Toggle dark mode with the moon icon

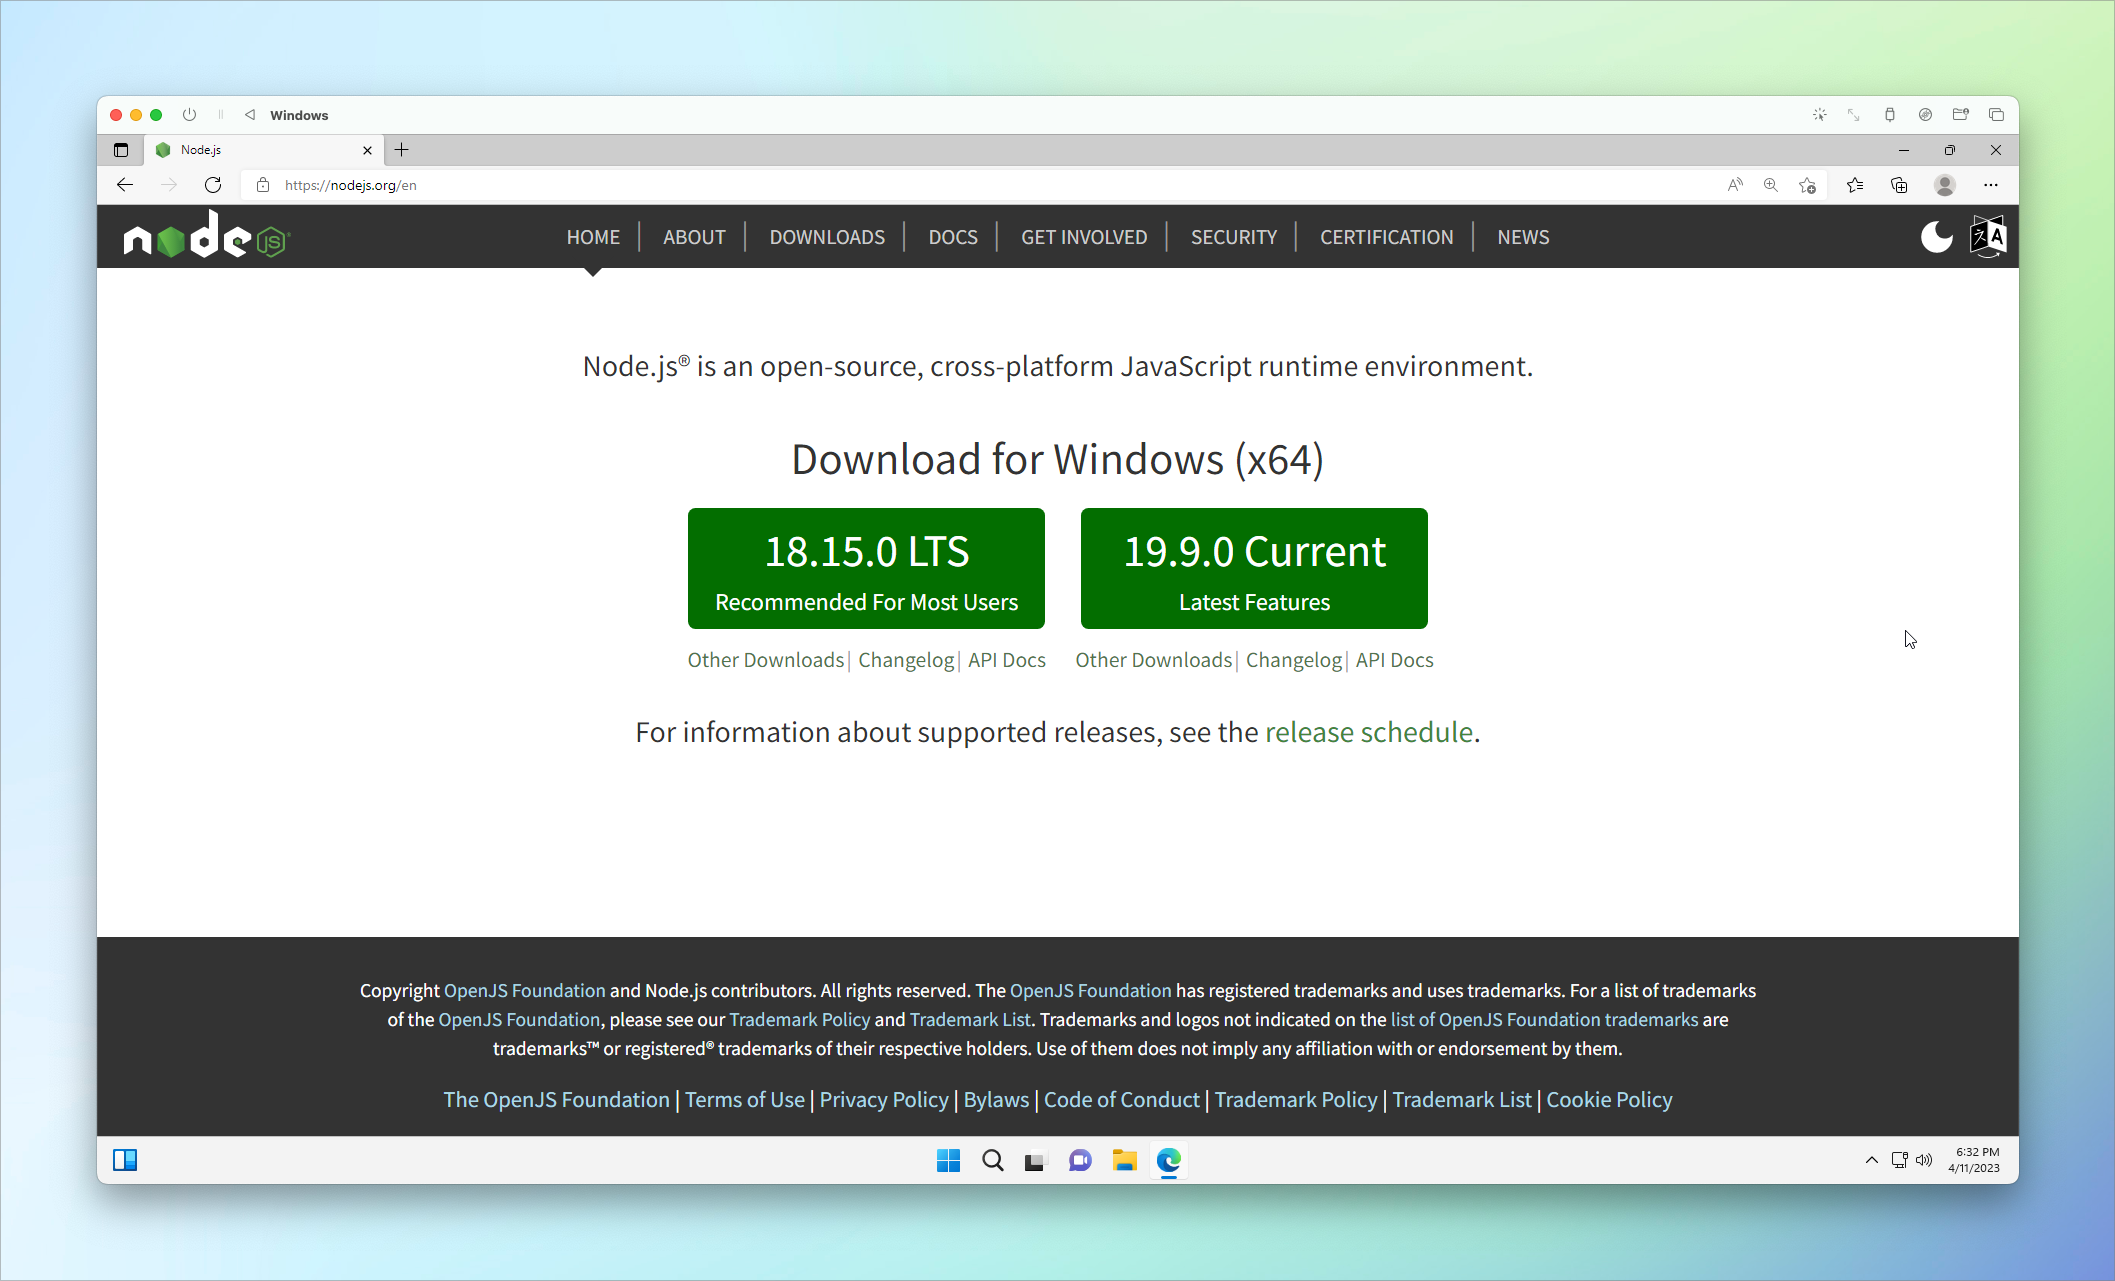[x=1937, y=236]
